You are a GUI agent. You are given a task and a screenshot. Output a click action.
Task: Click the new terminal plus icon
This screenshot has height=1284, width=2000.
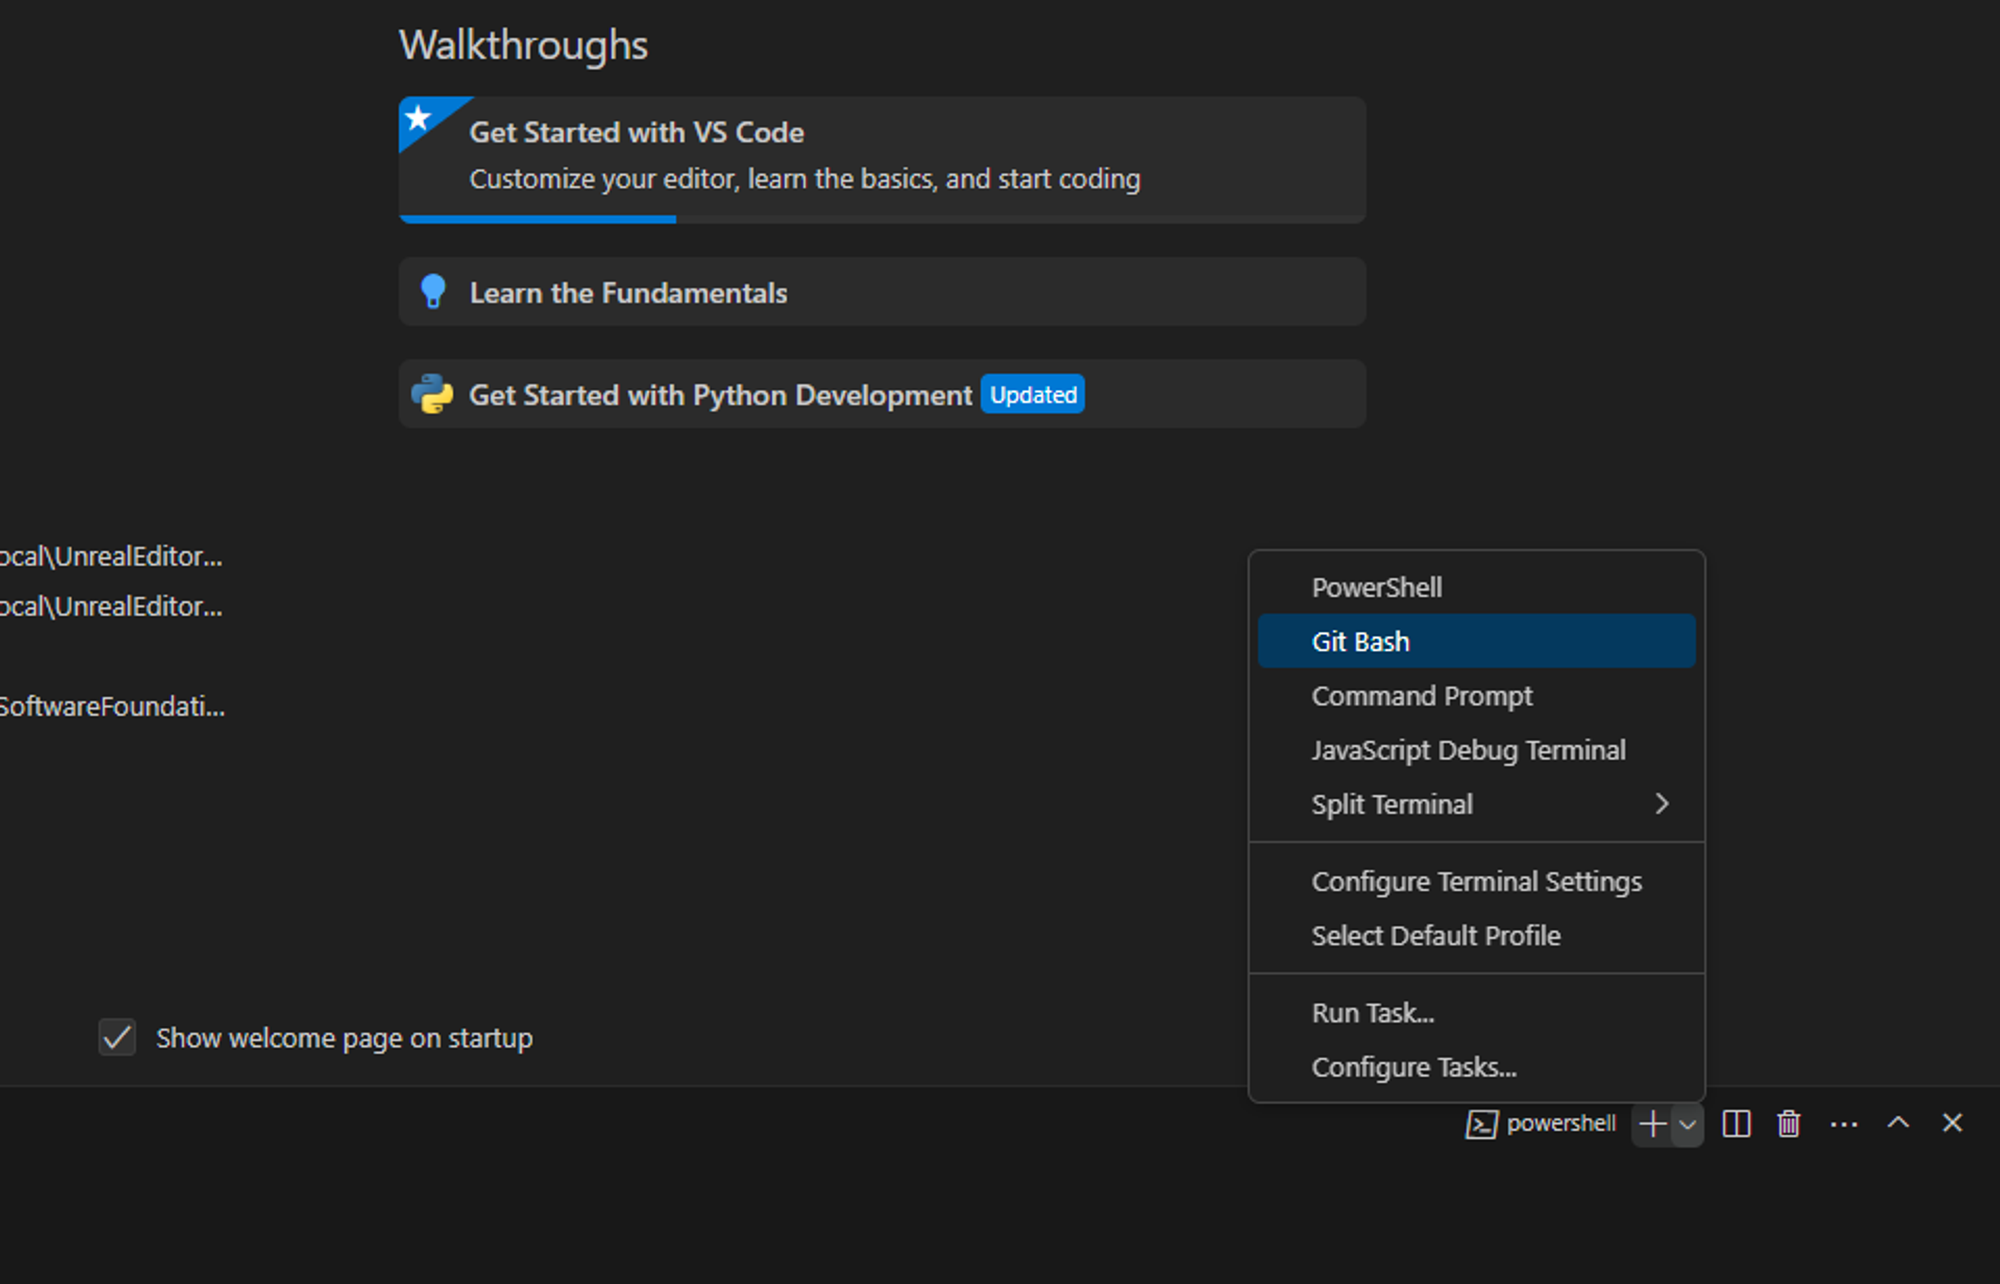click(x=1652, y=1124)
